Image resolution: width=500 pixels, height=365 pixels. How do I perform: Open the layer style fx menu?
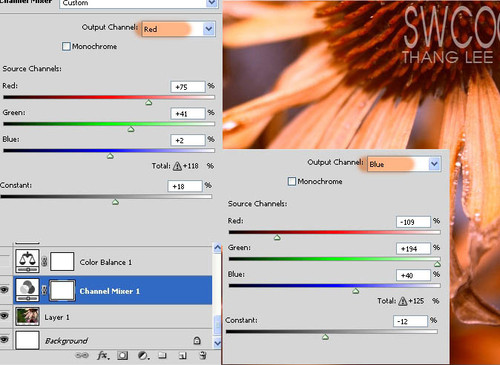pyautogui.click(x=103, y=355)
